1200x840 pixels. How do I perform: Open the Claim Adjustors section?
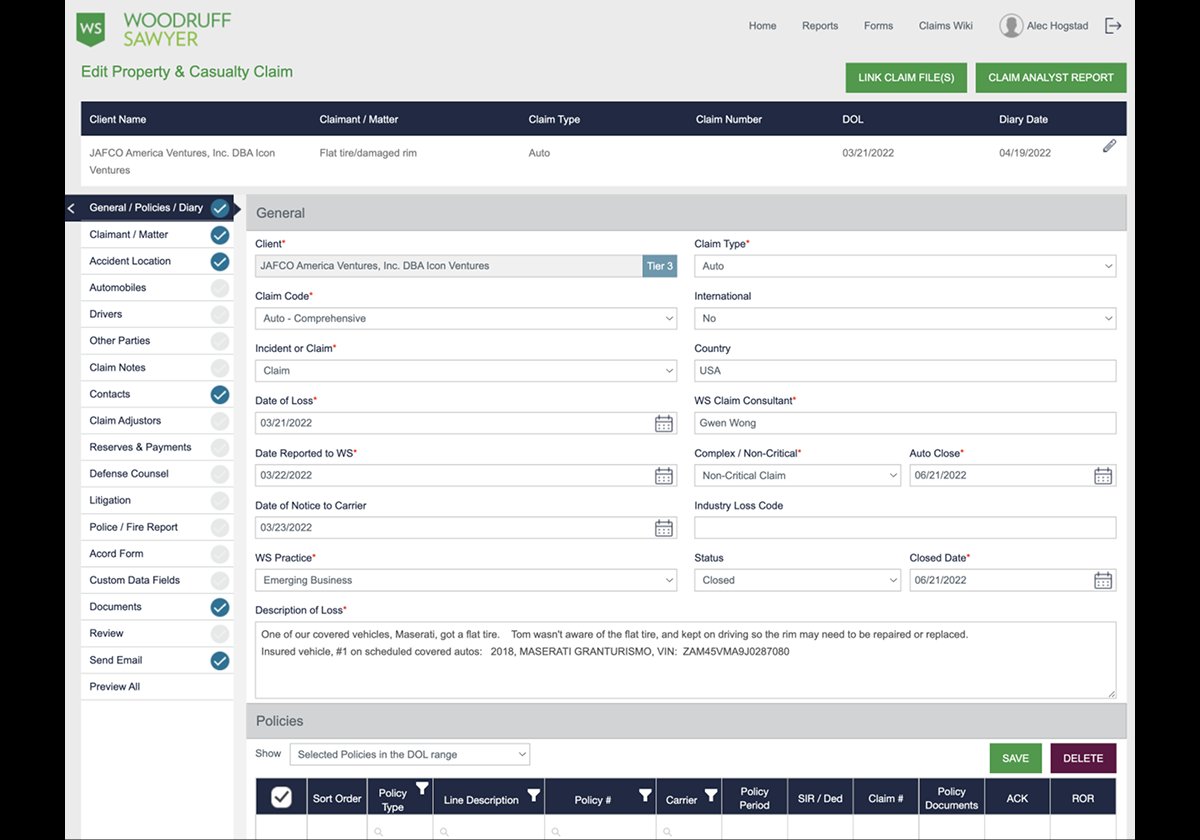pos(157,420)
